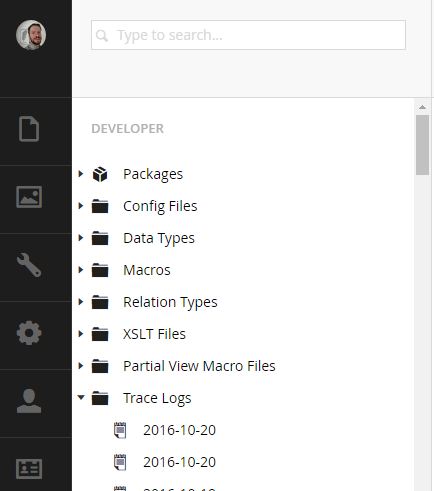Expand the Packages tree node
Image resolution: width=434 pixels, height=491 pixels.
coord(81,174)
